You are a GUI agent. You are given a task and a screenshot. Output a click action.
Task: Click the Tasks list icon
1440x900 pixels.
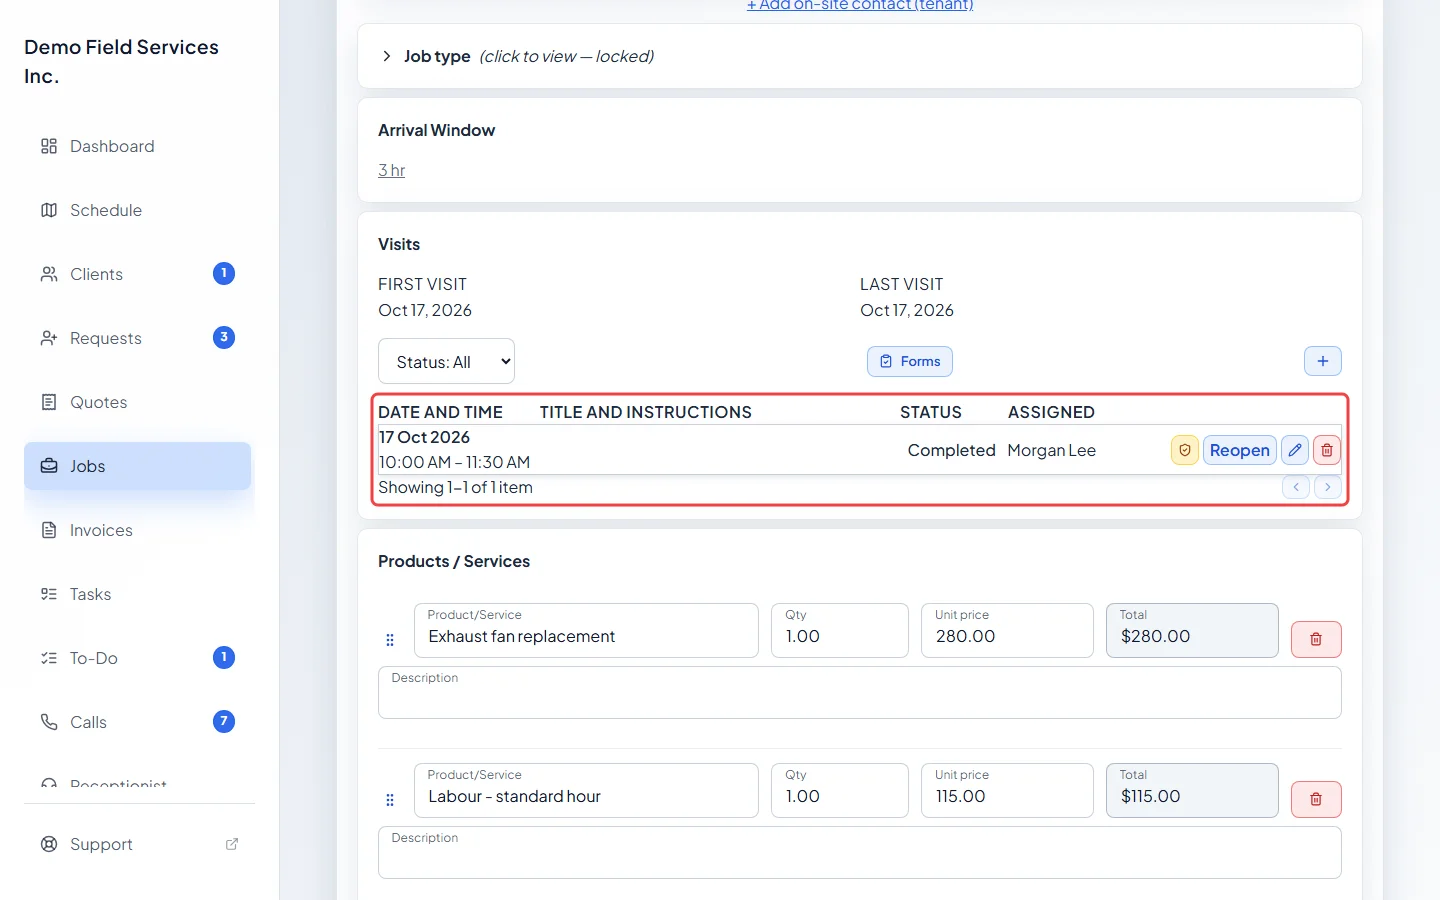pos(49,594)
